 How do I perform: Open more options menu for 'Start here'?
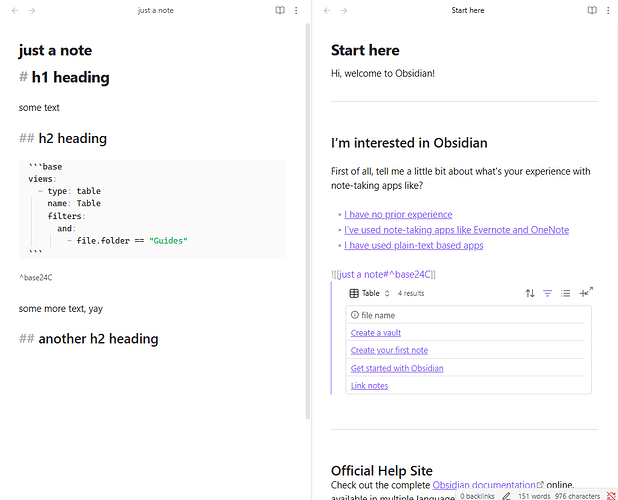pos(608,10)
